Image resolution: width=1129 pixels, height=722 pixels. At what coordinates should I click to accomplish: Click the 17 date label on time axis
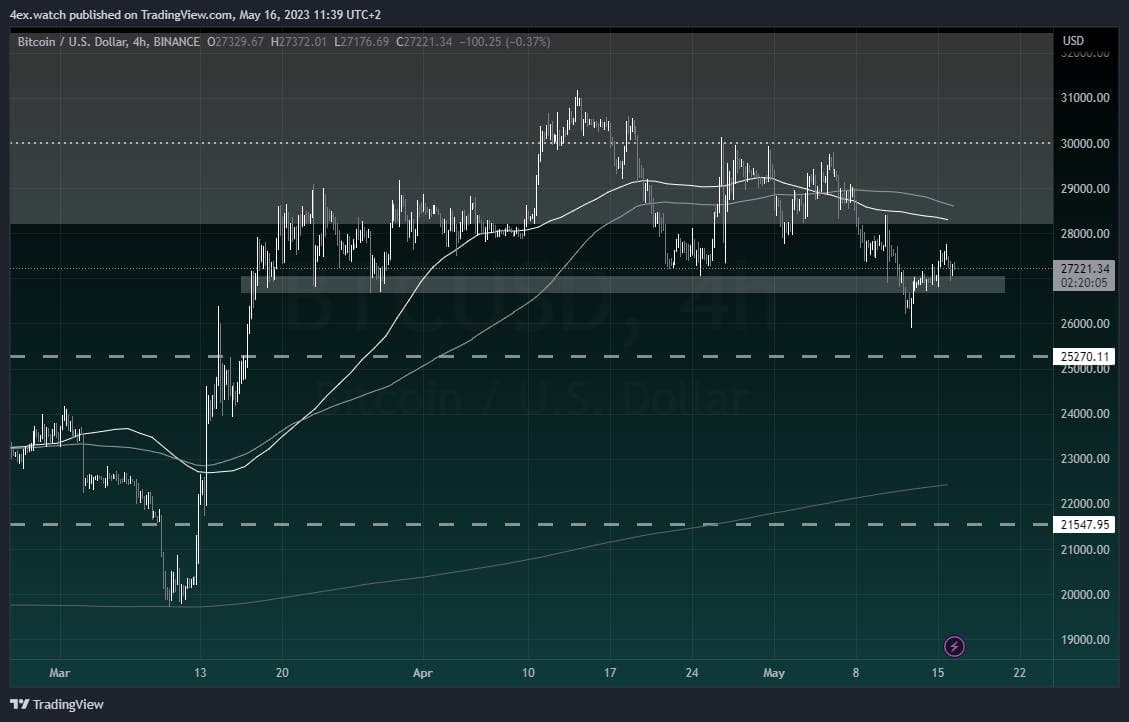coord(610,673)
